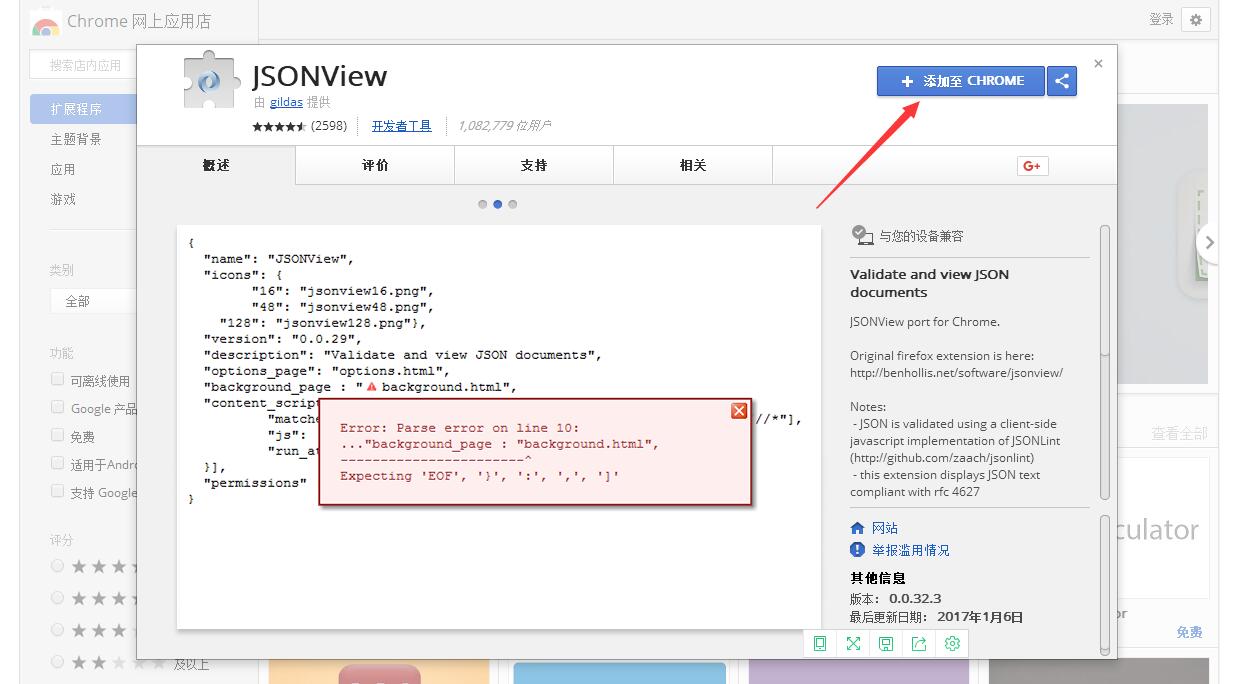Switch to the 支持 tab
1254x684 pixels.
point(534,165)
